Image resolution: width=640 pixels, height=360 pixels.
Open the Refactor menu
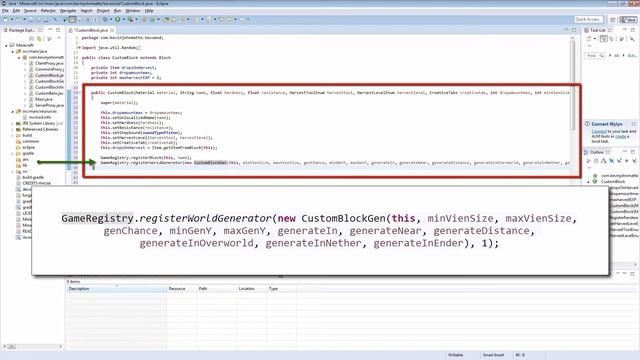point(48,11)
